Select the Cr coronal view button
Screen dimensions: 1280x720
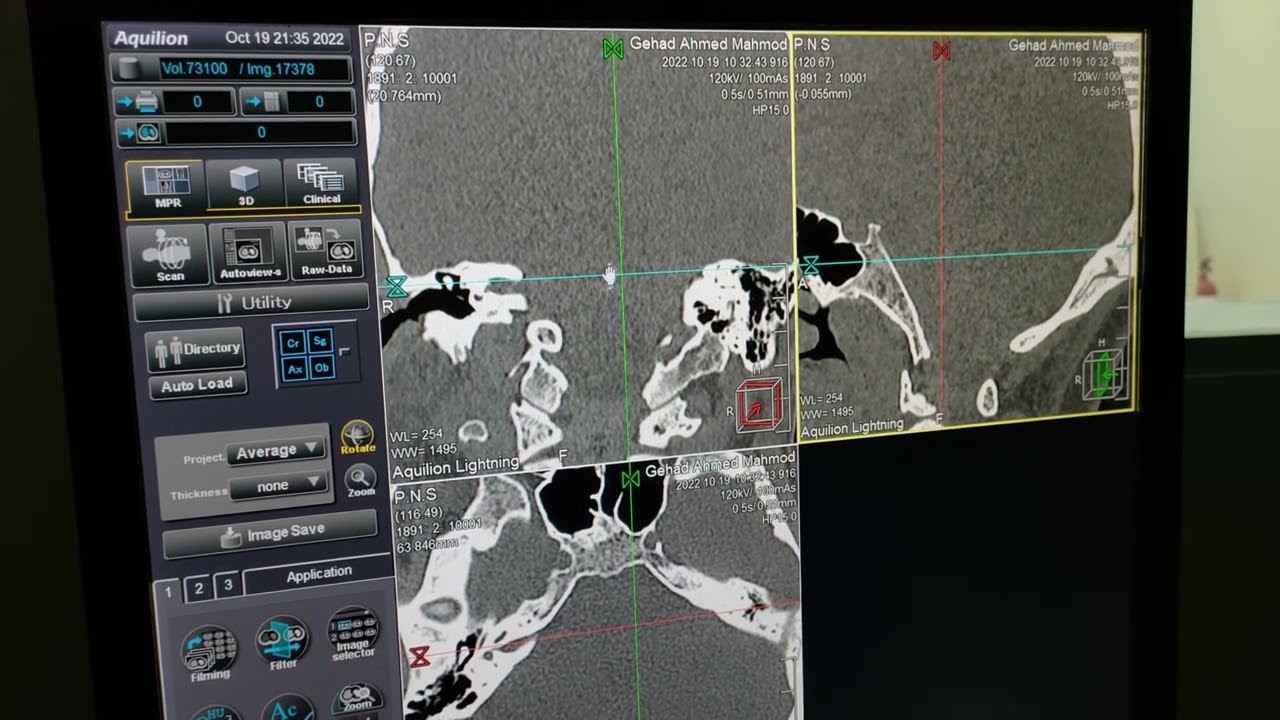pyautogui.click(x=293, y=343)
